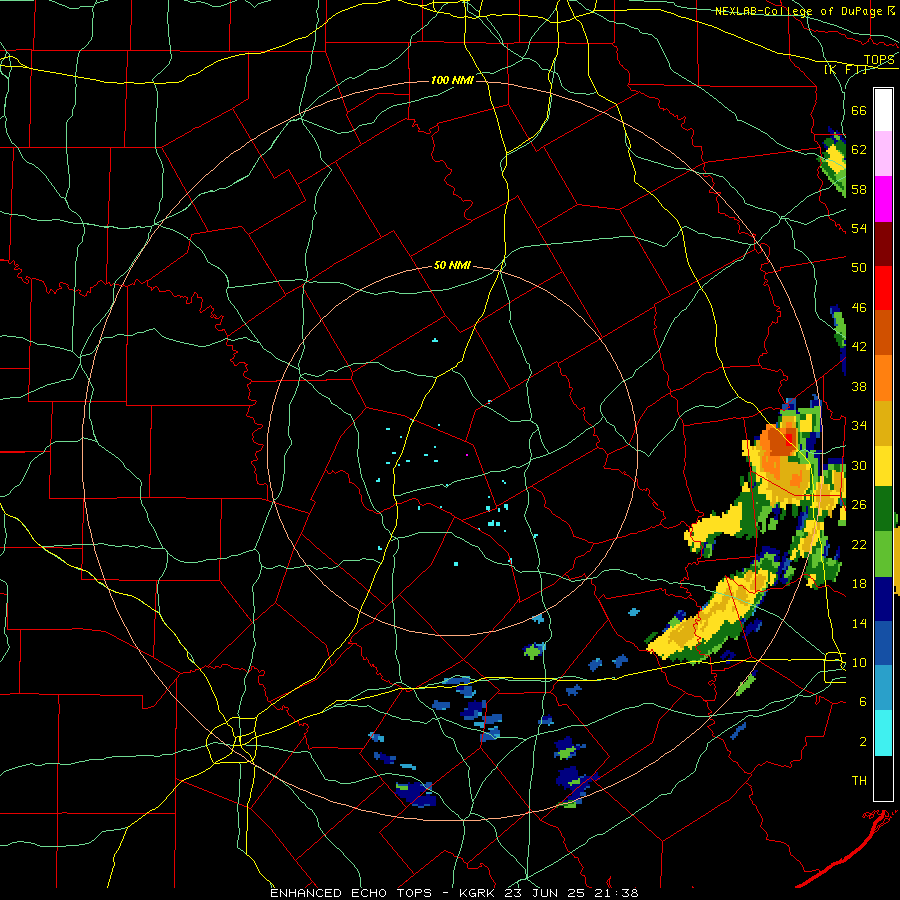Viewport: 900px width, 900px height.
Task: Click the "KGRK" radar site identifier
Action: point(478,893)
